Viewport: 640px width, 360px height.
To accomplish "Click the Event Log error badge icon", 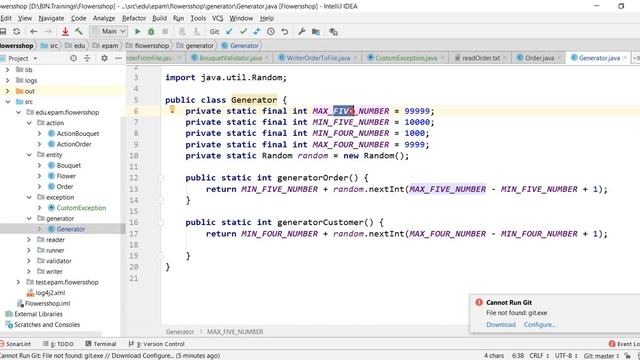I will [x=612, y=344].
